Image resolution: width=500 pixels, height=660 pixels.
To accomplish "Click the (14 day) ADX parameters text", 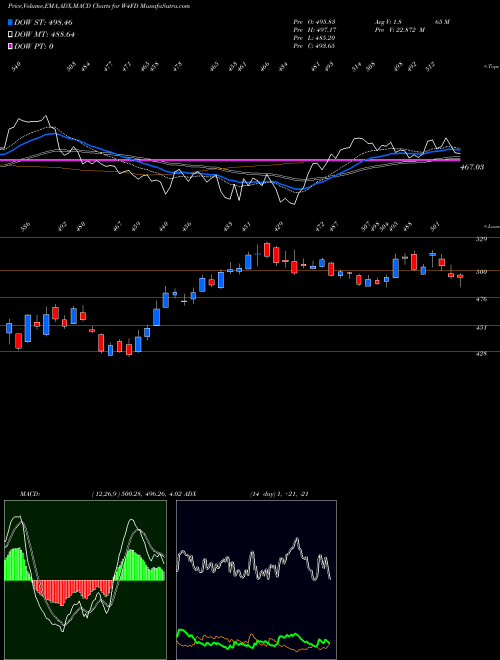I will click(279, 494).
